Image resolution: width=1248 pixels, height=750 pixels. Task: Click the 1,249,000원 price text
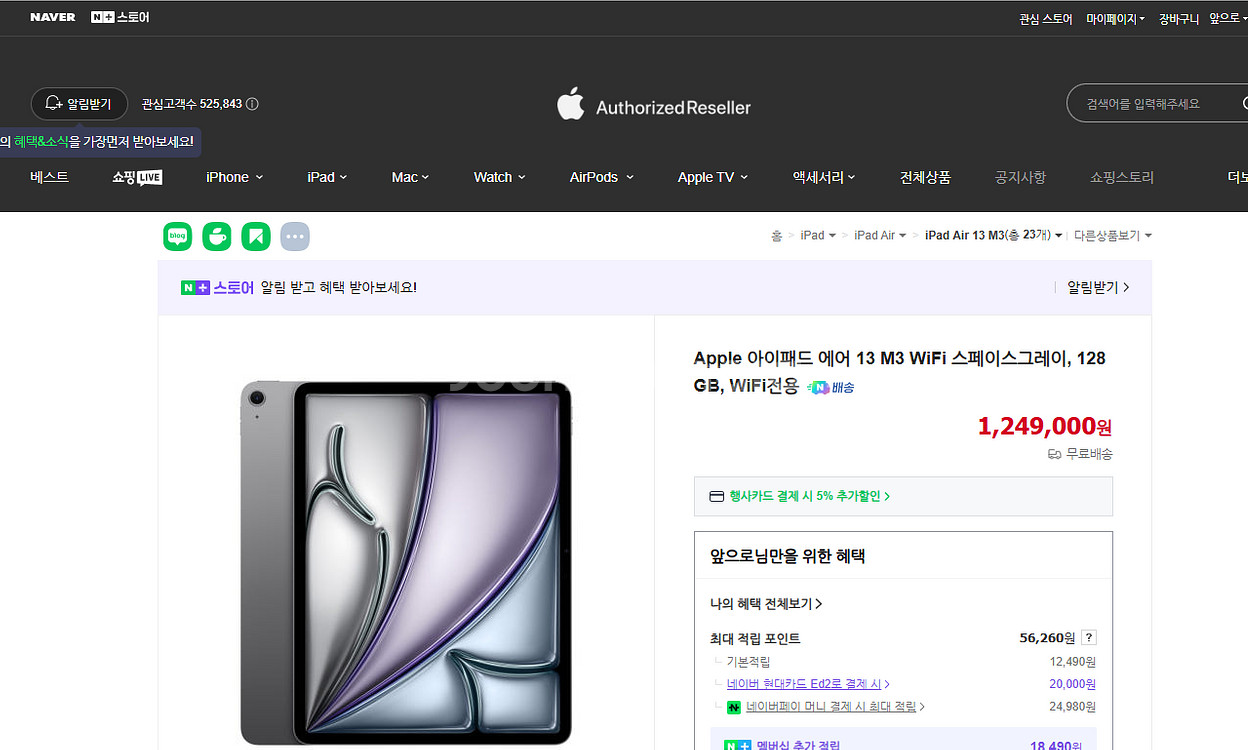click(1044, 426)
